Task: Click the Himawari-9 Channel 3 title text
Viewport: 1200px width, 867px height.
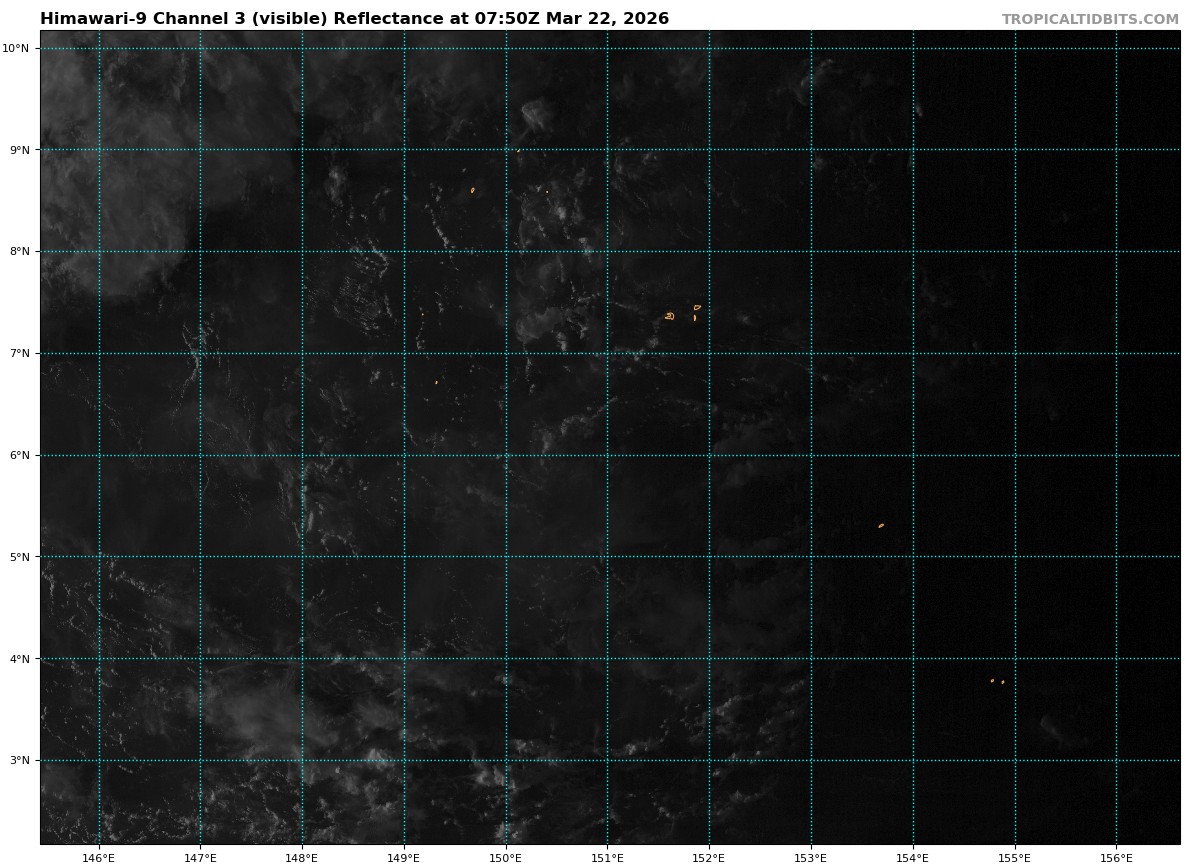Action: [354, 19]
